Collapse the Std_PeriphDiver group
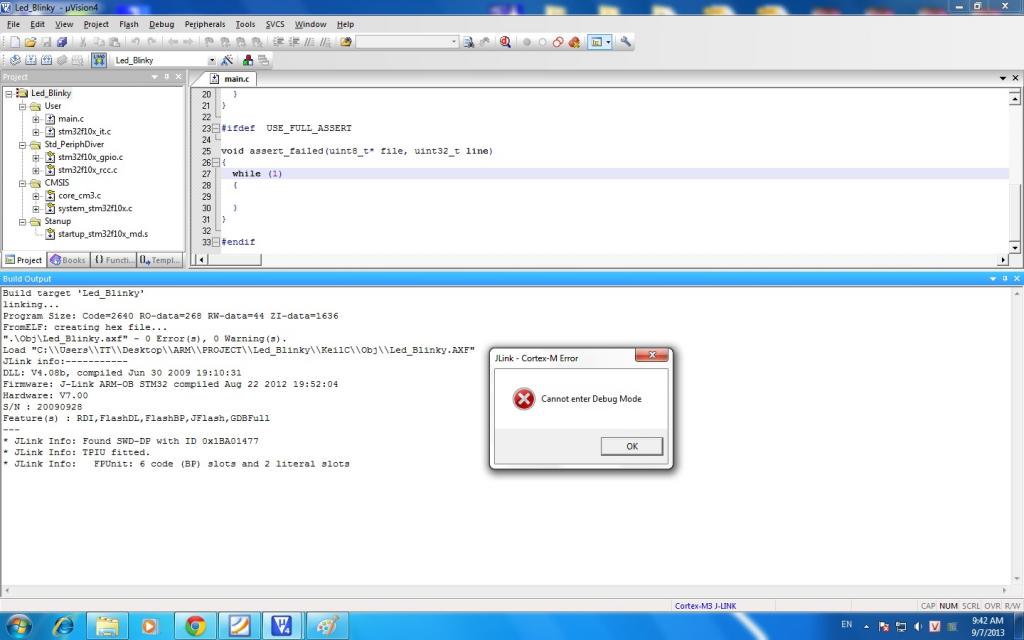The height and width of the screenshot is (640, 1024). pos(22,145)
